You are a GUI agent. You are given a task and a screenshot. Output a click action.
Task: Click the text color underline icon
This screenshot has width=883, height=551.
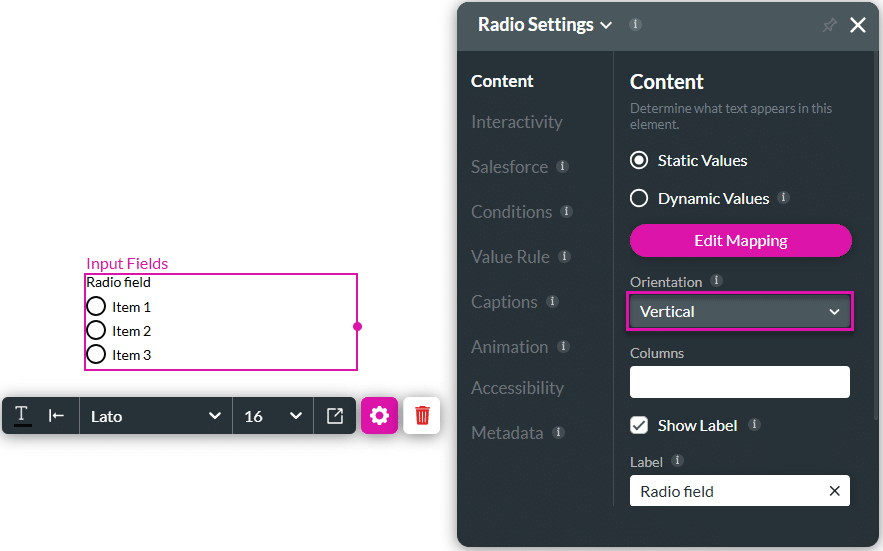pyautogui.click(x=22, y=416)
